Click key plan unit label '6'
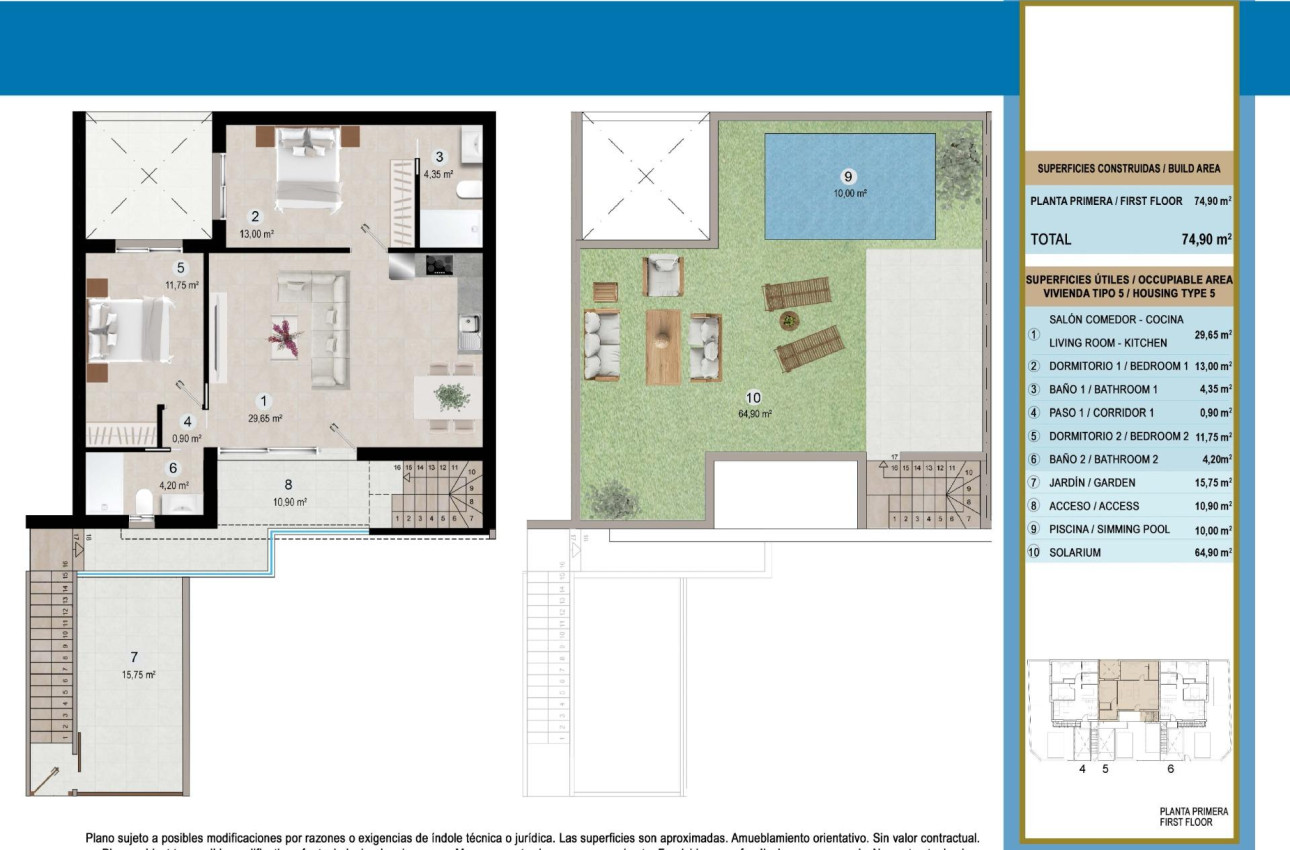Viewport: 1290px width, 850px height. [x=1170, y=769]
